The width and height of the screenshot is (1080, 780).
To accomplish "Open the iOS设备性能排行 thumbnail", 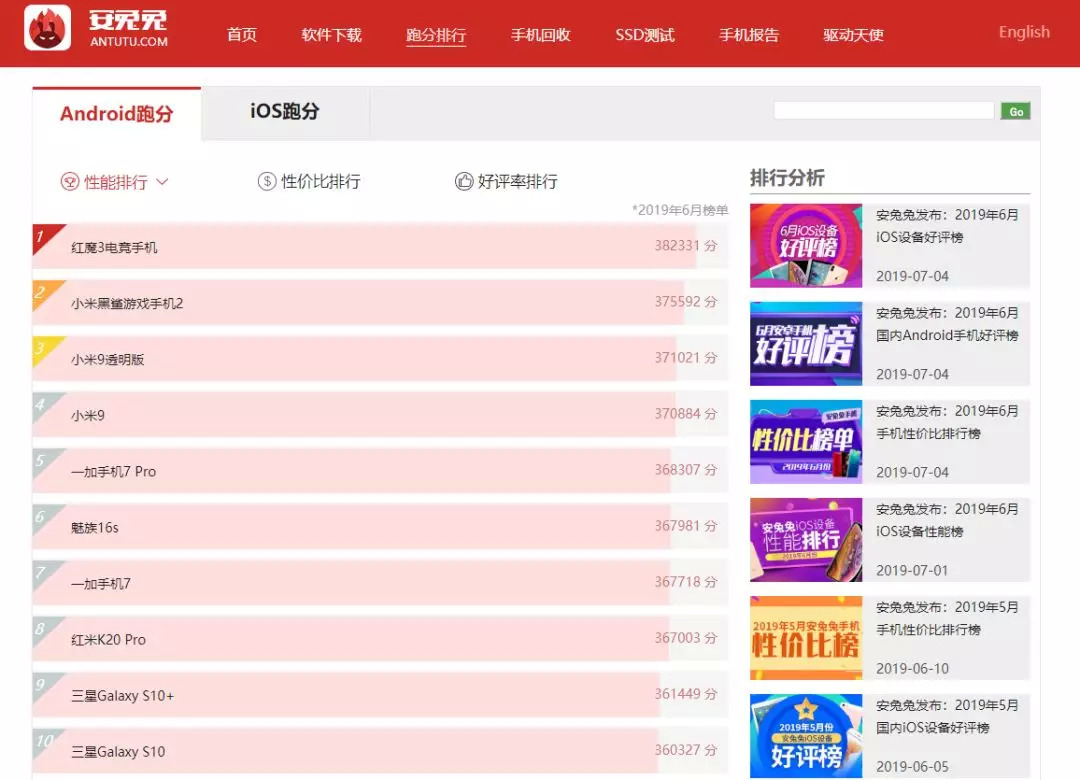I will tap(806, 540).
